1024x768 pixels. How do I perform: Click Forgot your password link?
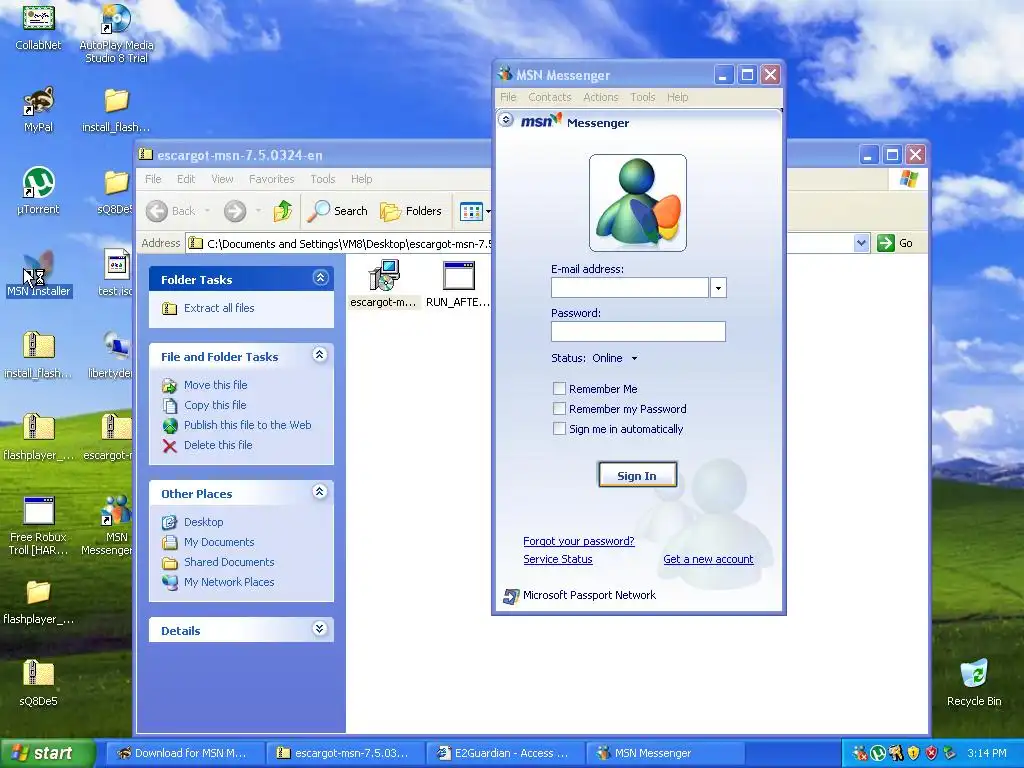click(x=579, y=541)
